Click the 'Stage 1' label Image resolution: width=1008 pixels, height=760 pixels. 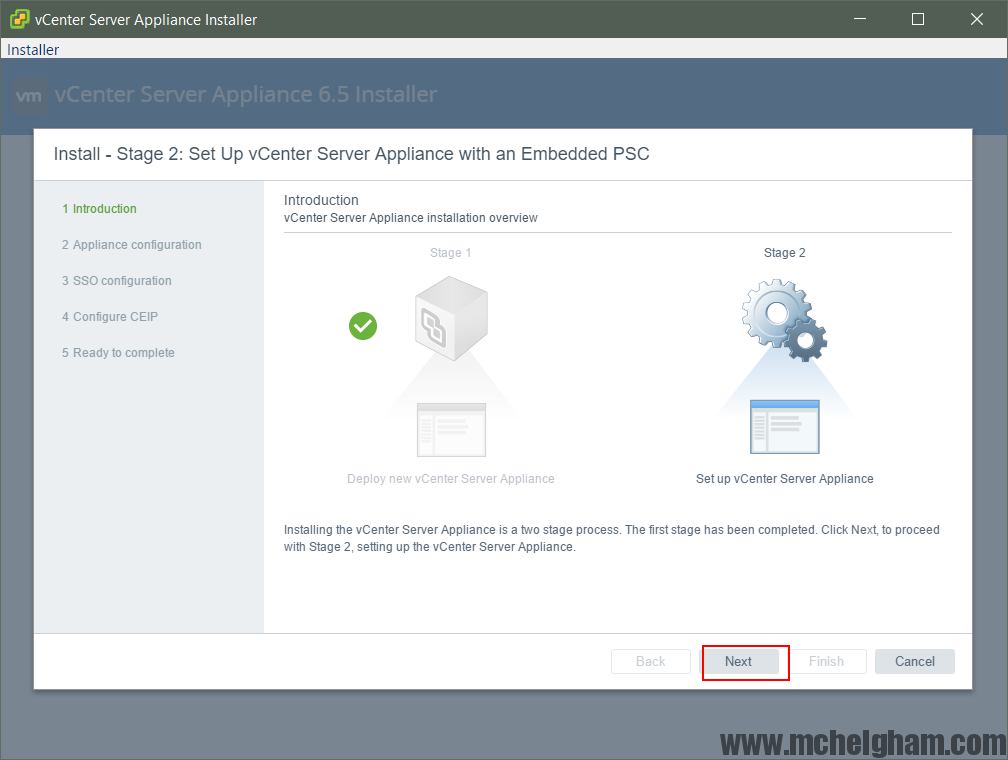[x=451, y=253]
